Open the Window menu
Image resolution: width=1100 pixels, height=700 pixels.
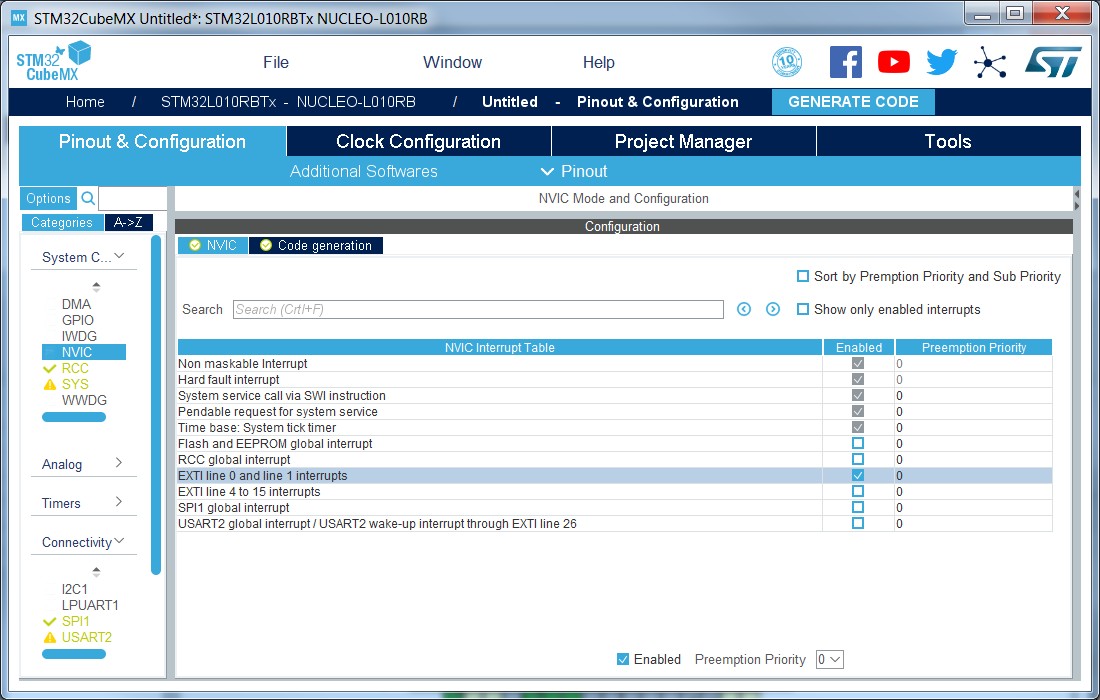click(452, 62)
